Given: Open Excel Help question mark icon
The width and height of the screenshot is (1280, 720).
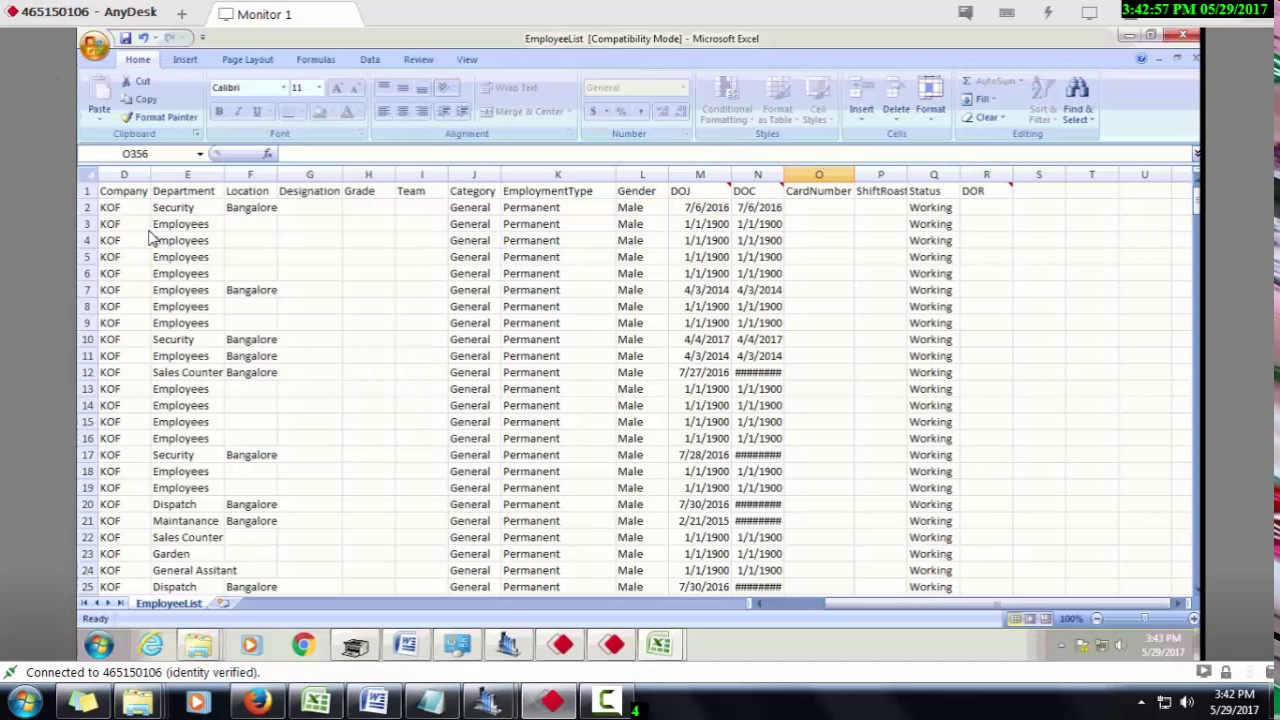Looking at the screenshot, I should (x=1141, y=59).
